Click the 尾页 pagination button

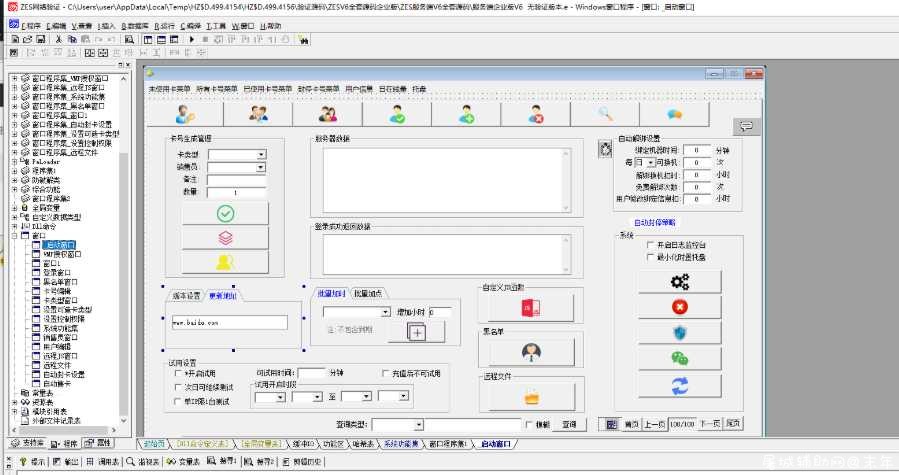click(733, 424)
